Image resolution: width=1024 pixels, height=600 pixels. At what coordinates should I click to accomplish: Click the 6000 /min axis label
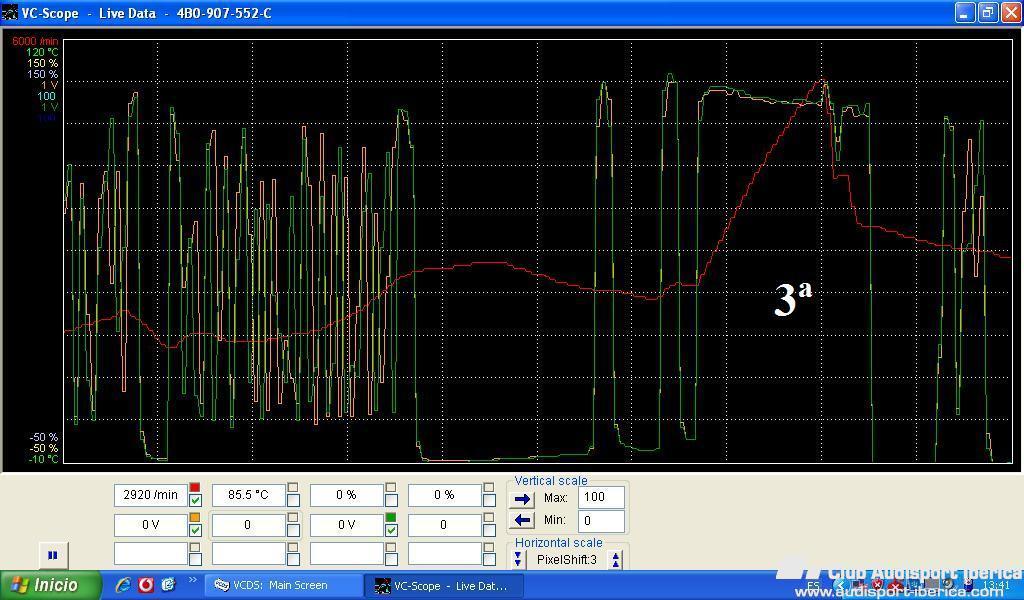[35, 41]
